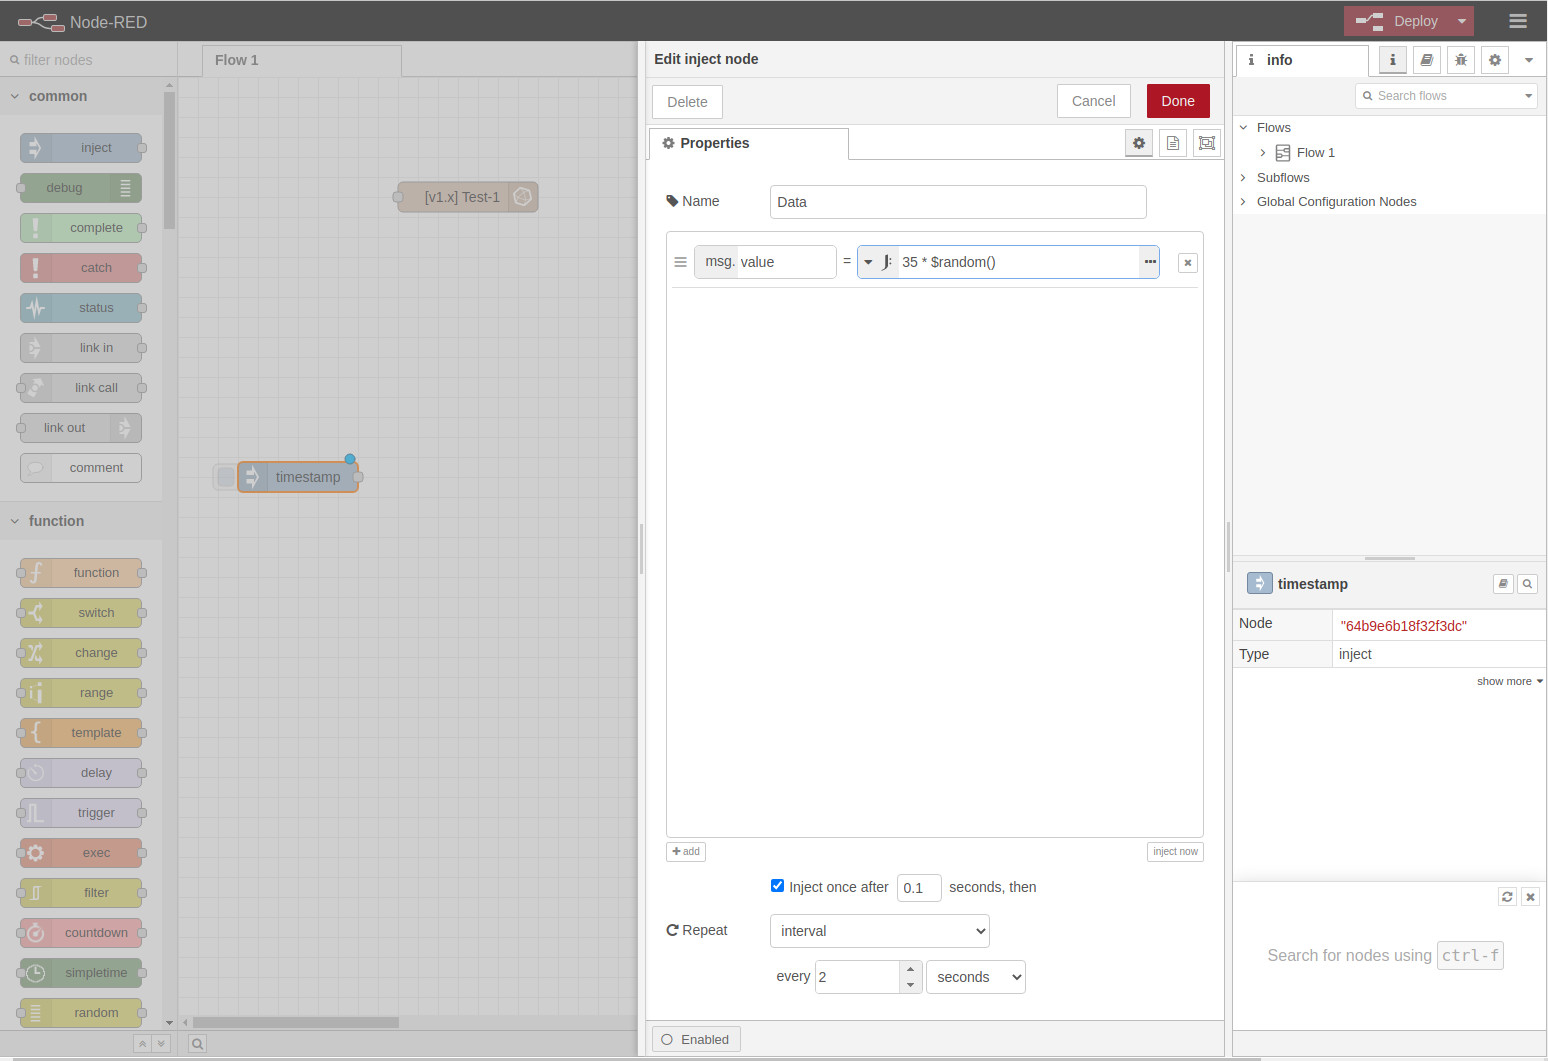Open the help book sidebar icon
The width and height of the screenshot is (1548, 1061).
(x=1426, y=60)
